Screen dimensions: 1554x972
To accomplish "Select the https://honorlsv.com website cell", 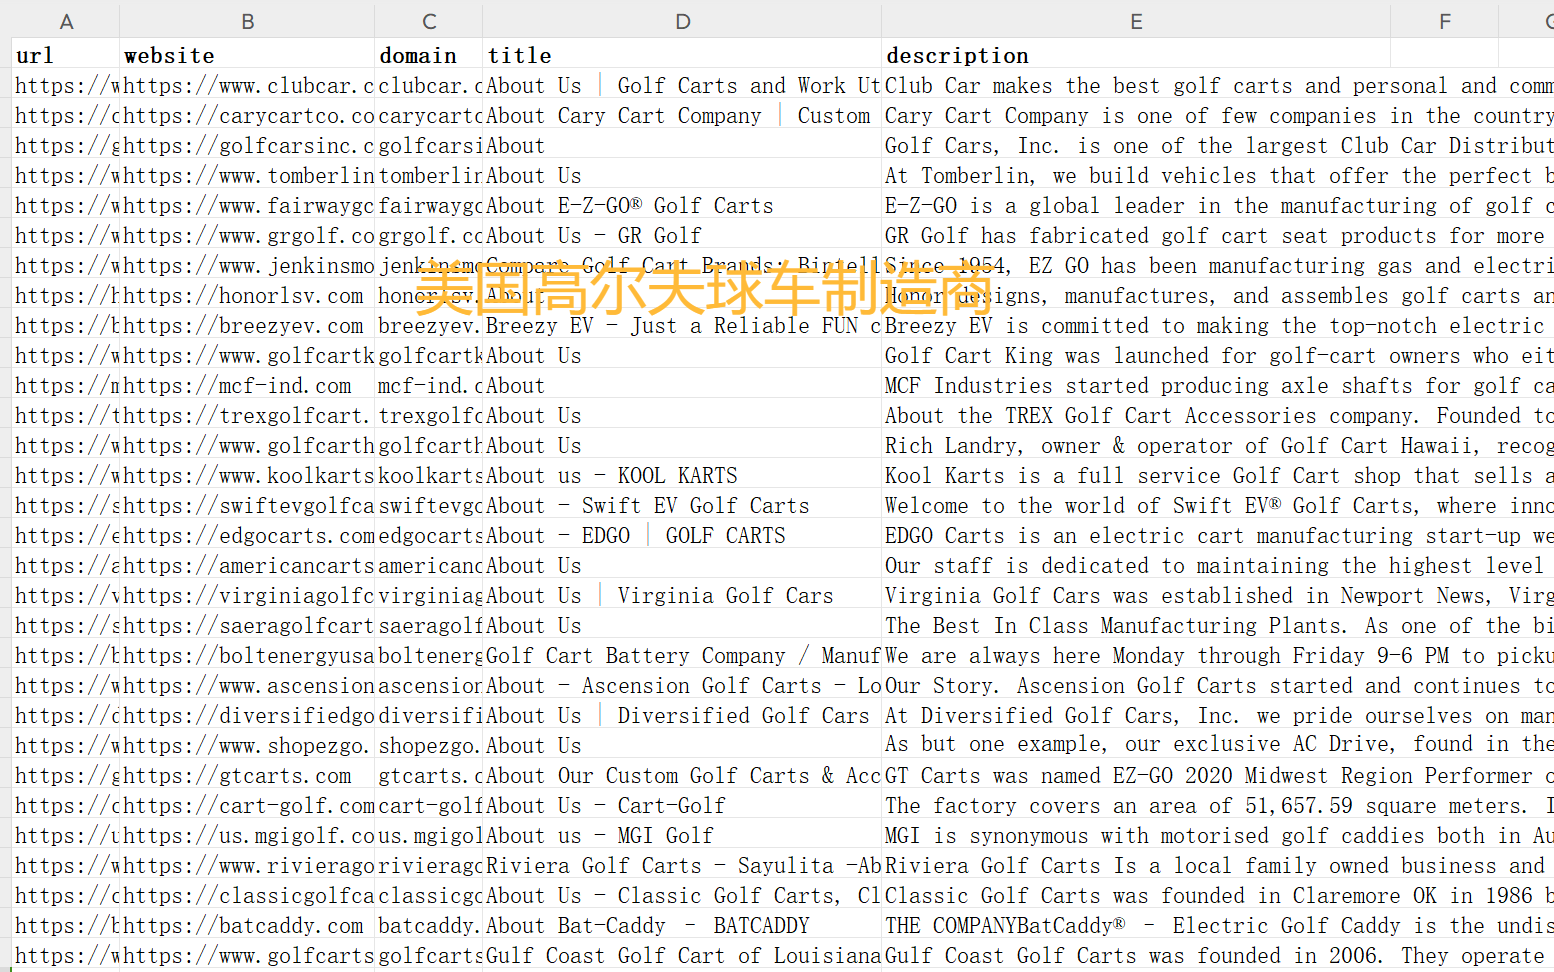I will (x=247, y=295).
